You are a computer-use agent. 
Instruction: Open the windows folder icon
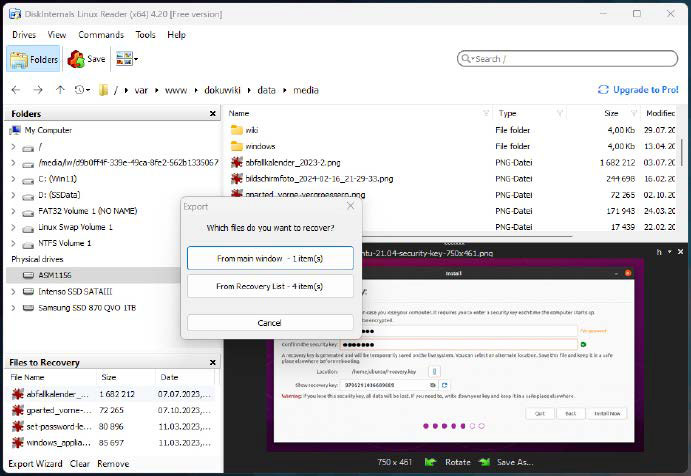(237, 146)
